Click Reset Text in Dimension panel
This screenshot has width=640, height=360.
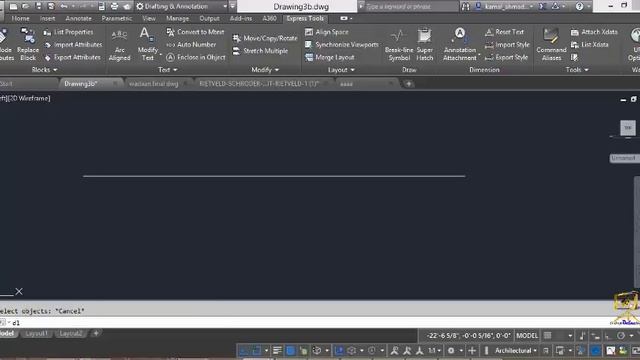[504, 32]
